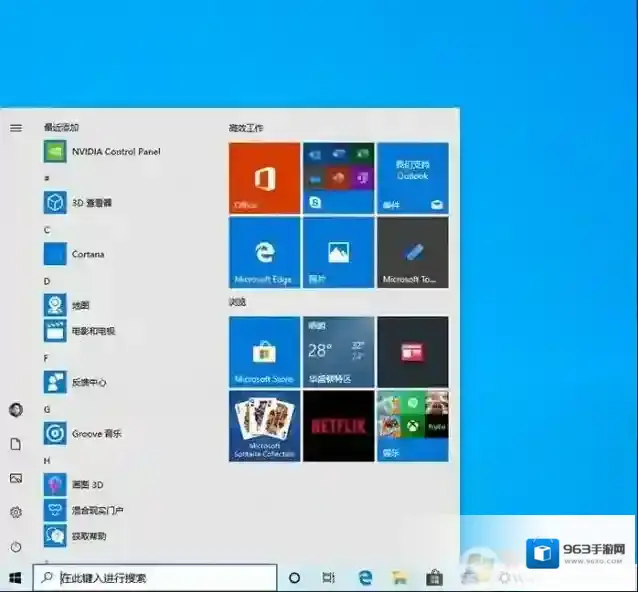This screenshot has height=592, width=638.
Task: Click the letter F section header
Action: pos(46,358)
